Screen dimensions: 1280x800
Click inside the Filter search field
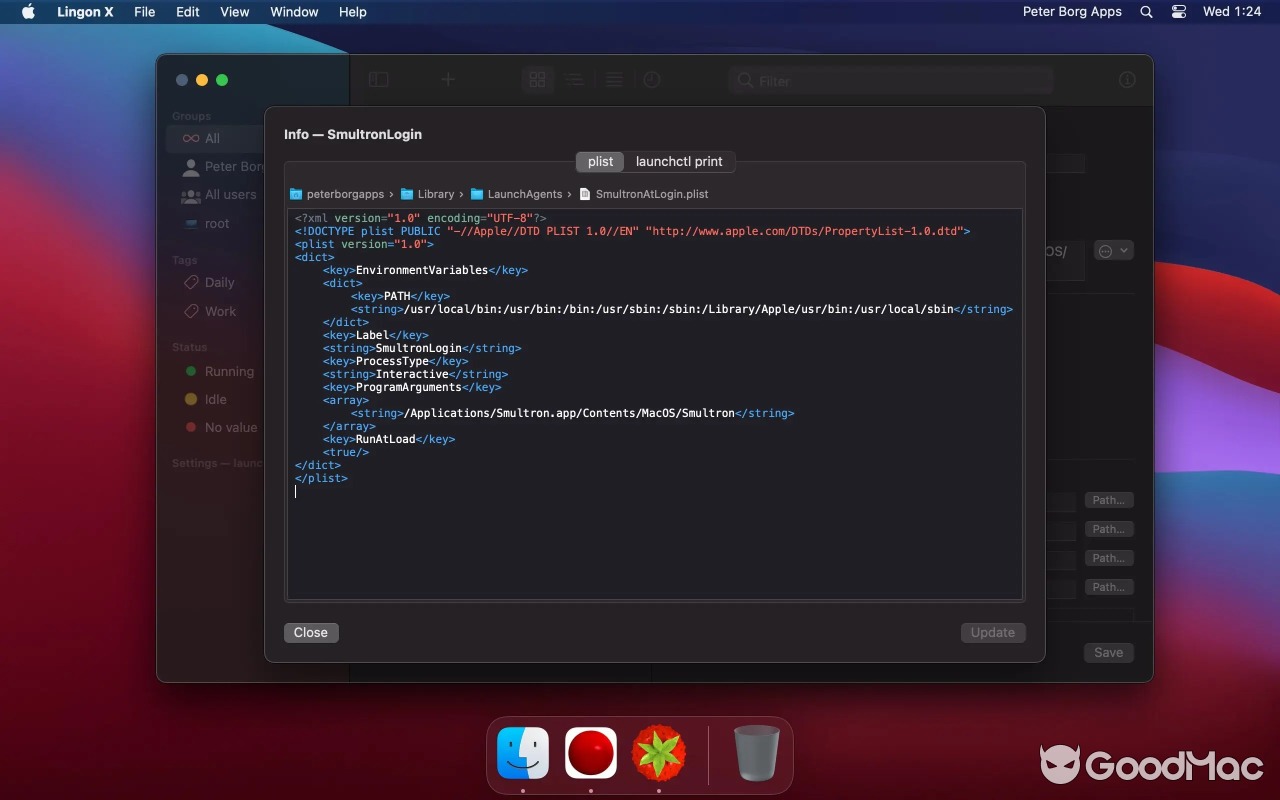[x=890, y=80]
